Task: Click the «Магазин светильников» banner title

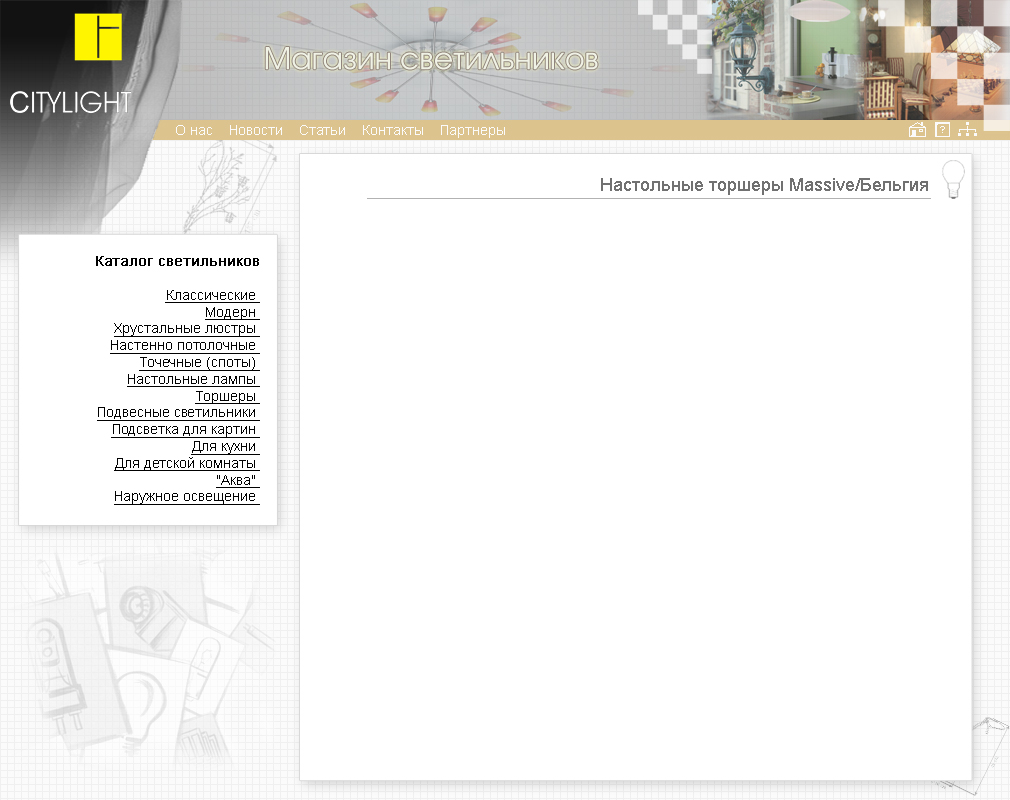Action: [431, 59]
